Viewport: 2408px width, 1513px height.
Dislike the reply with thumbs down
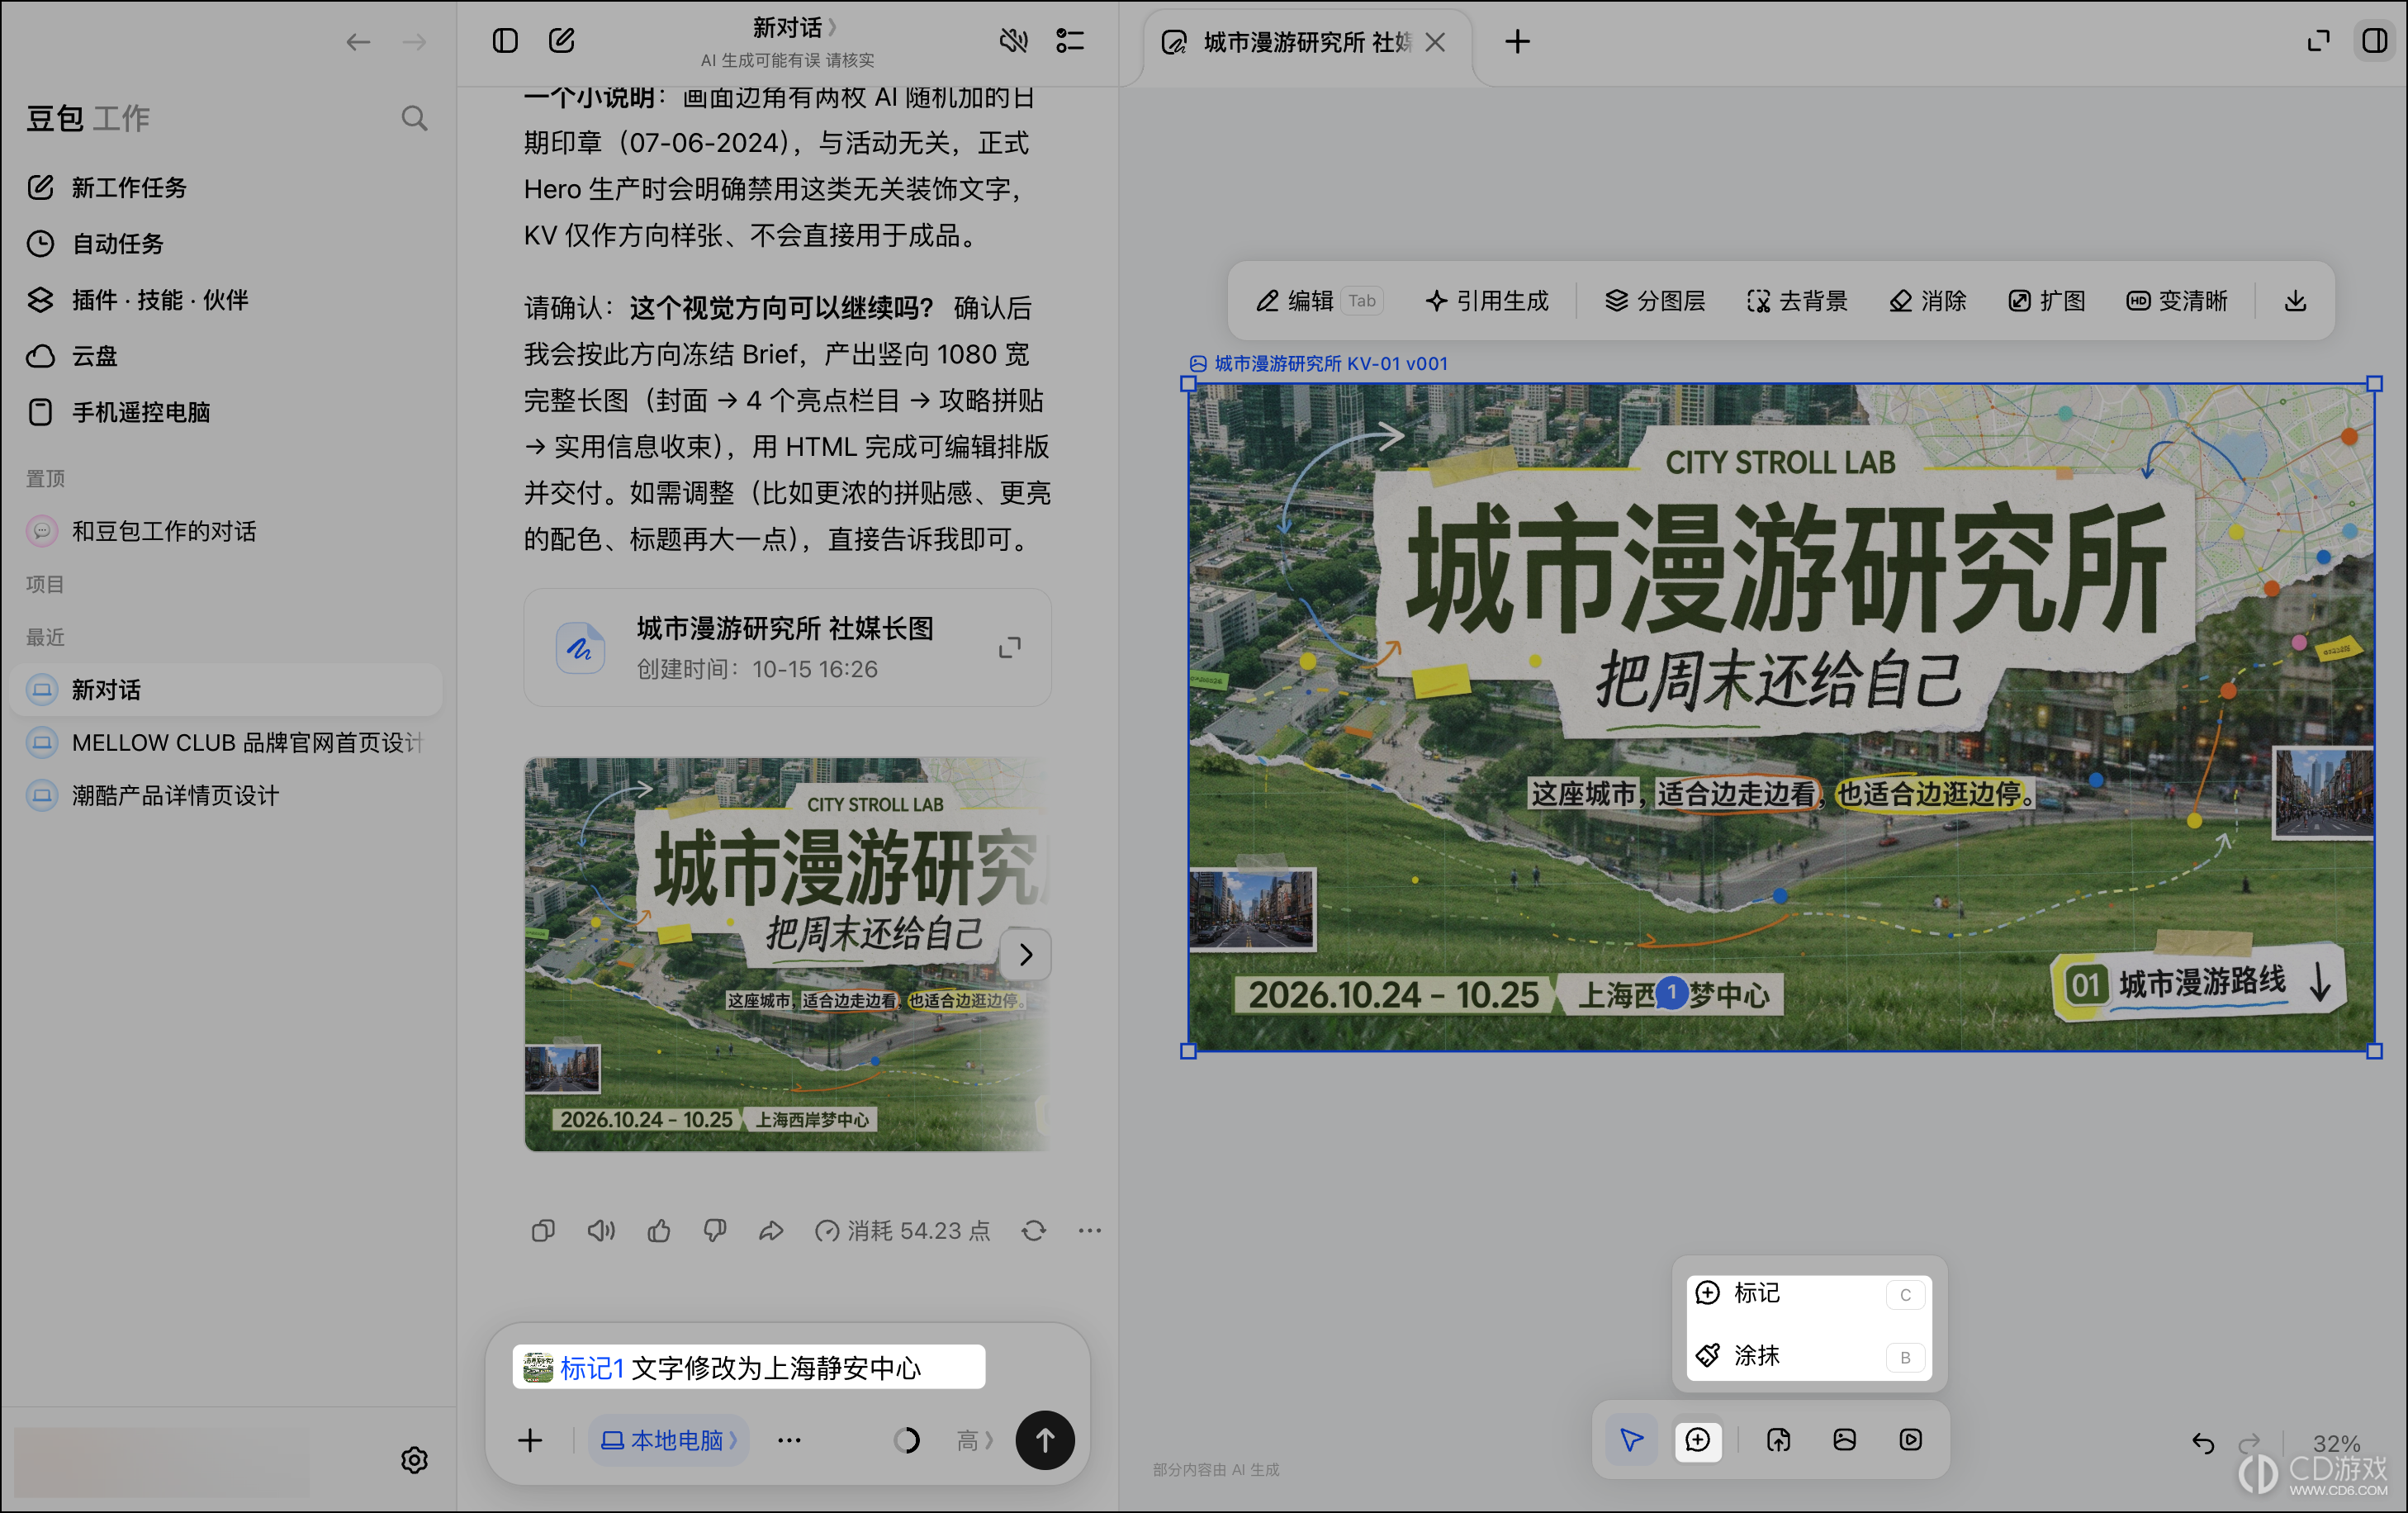click(x=715, y=1231)
